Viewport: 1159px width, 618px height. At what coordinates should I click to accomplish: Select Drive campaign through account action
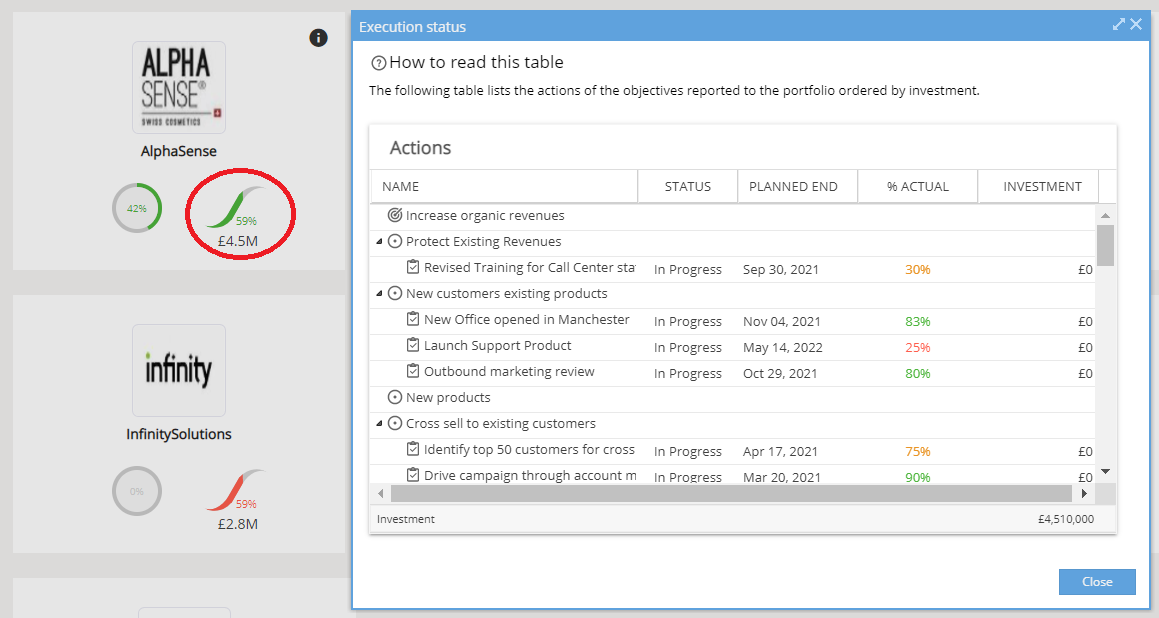tap(530, 475)
